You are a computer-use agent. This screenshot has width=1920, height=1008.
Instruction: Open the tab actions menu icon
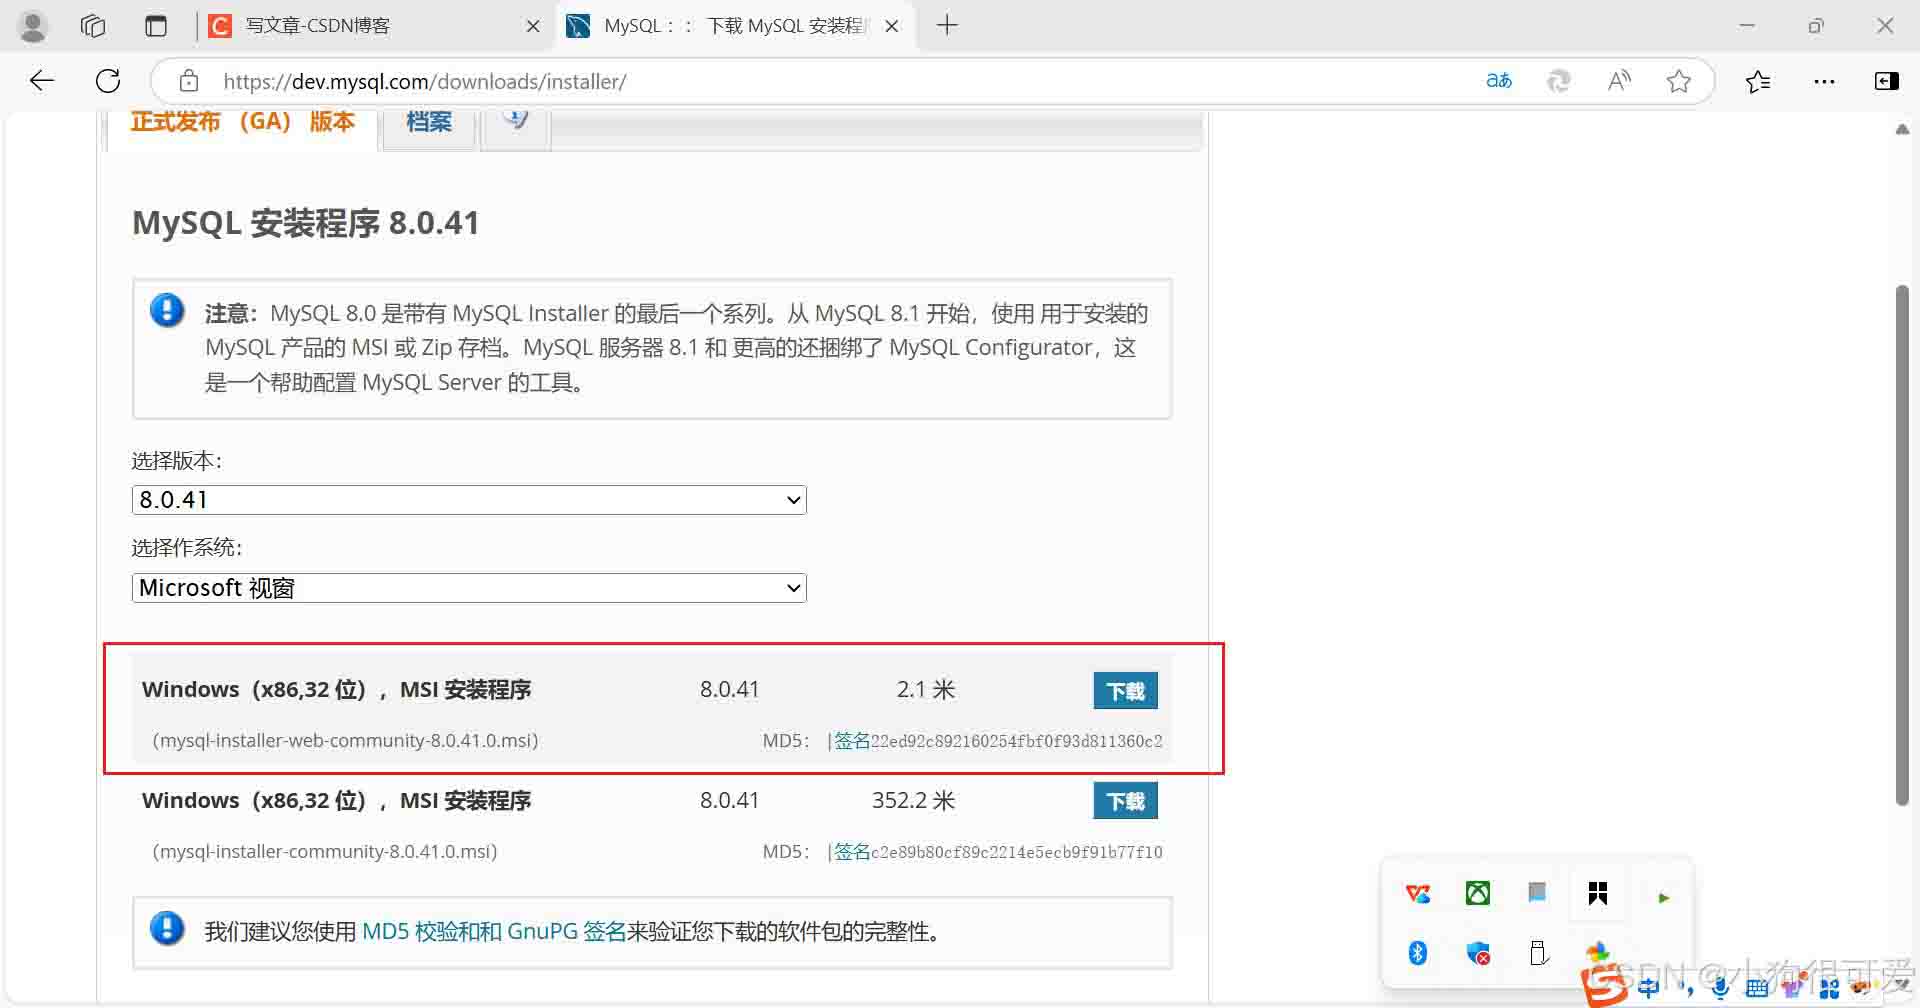coord(156,26)
